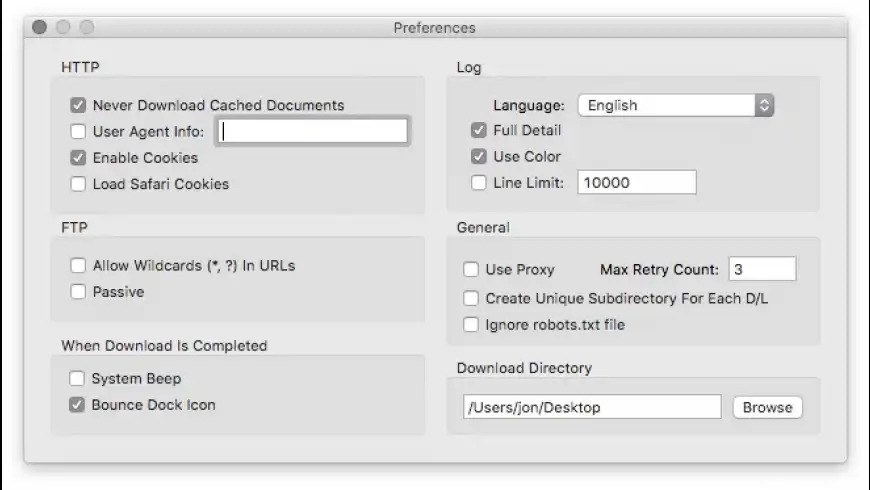The height and width of the screenshot is (490, 870).
Task: Enable the Use Proxy checkbox
Action: pyautogui.click(x=470, y=270)
